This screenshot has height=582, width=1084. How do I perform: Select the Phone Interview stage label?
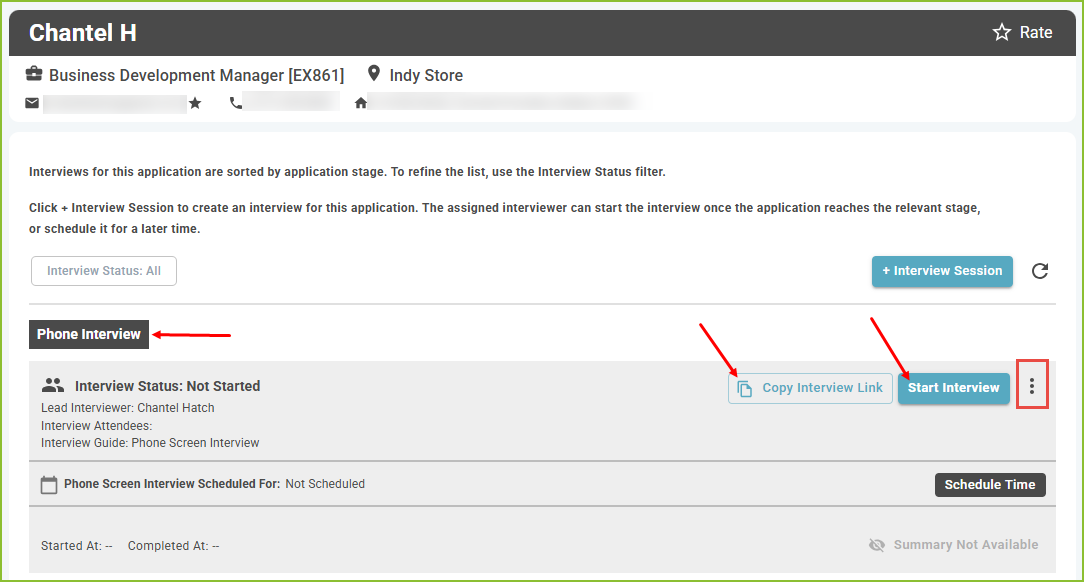[x=88, y=335]
